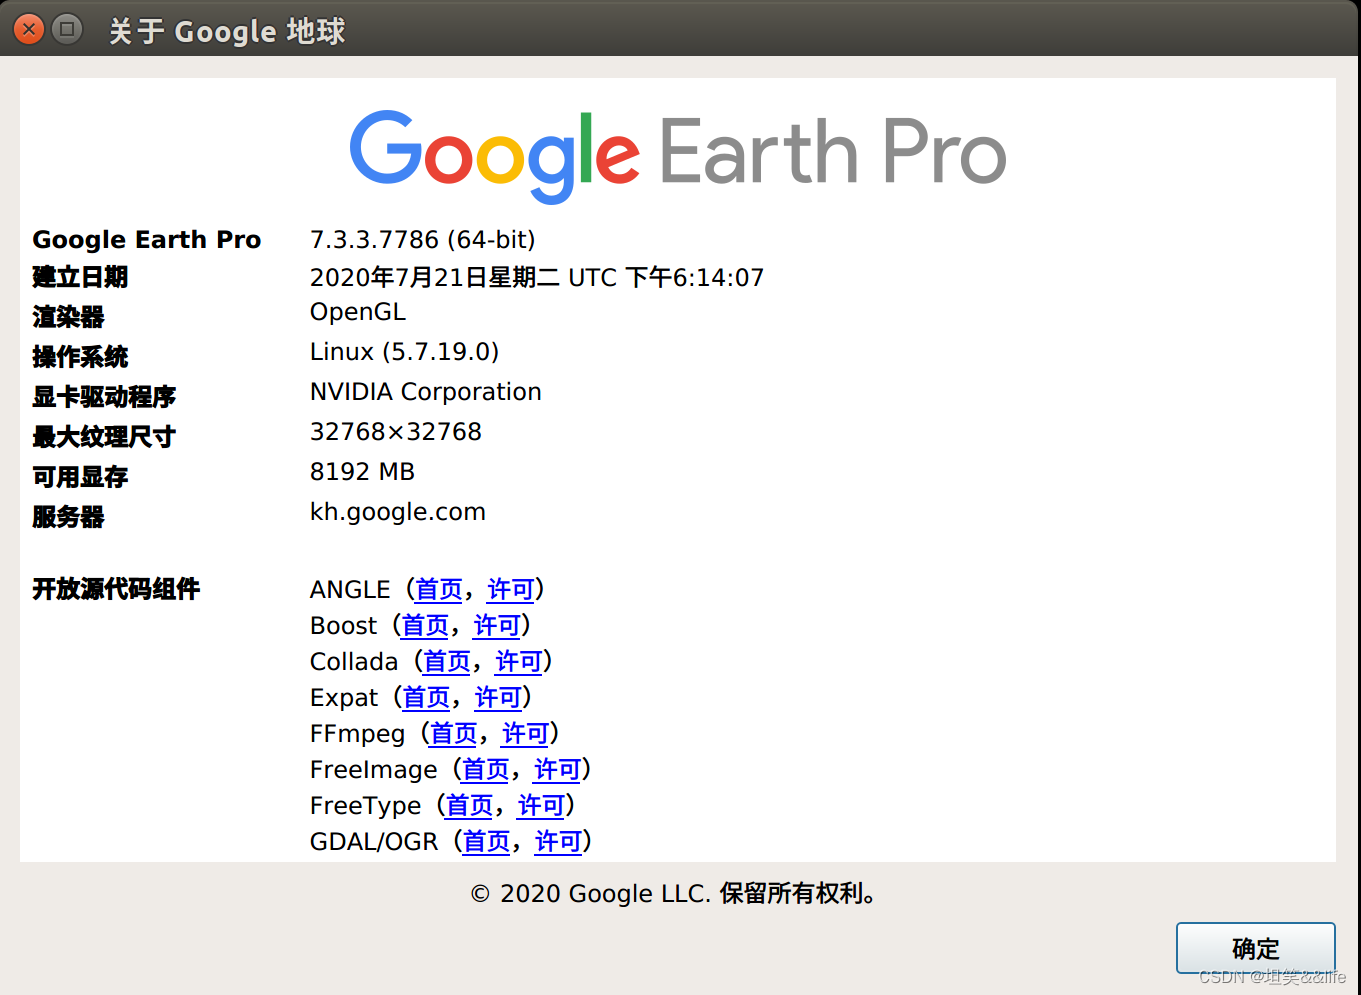Open the GDAL/OGR 许可 link
The image size is (1361, 995).
tap(559, 842)
